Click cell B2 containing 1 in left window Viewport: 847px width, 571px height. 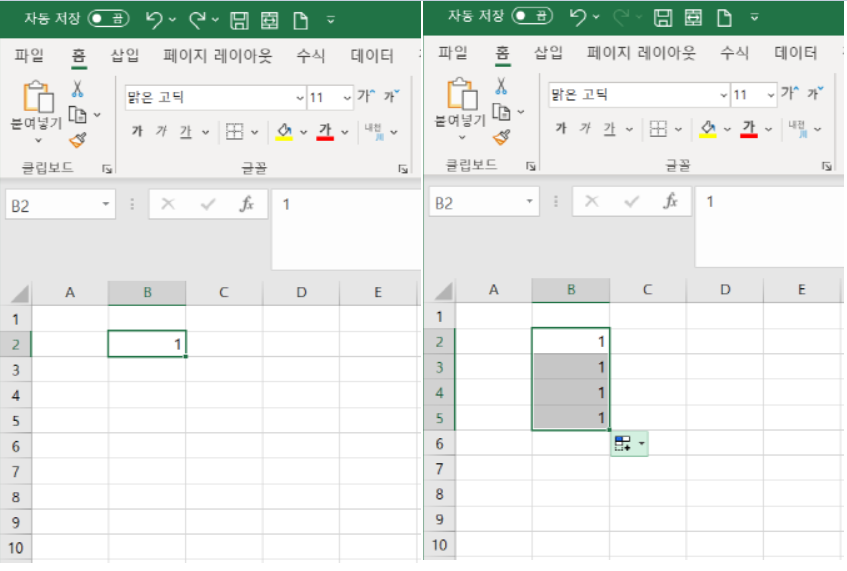click(x=147, y=344)
